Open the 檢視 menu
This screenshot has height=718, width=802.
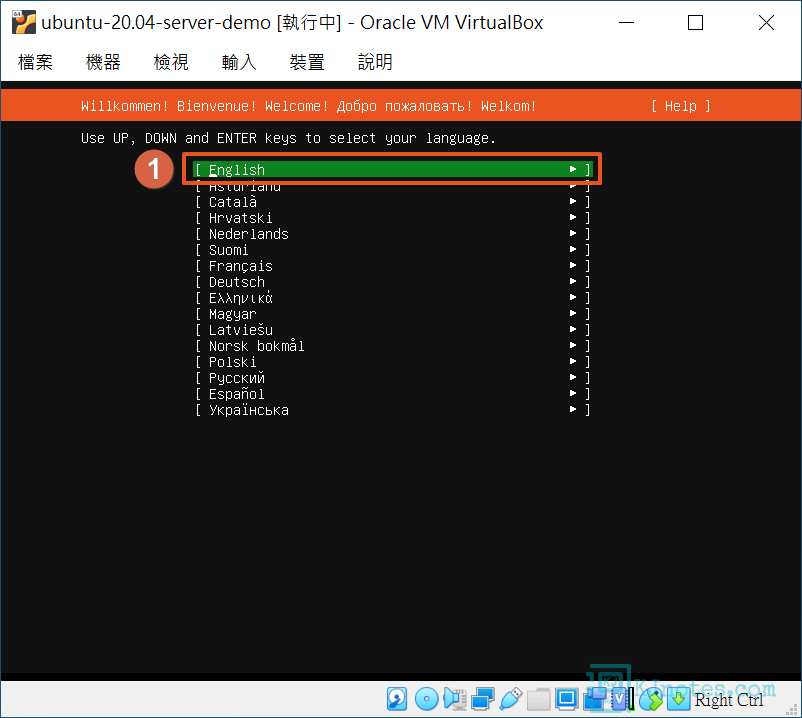171,62
